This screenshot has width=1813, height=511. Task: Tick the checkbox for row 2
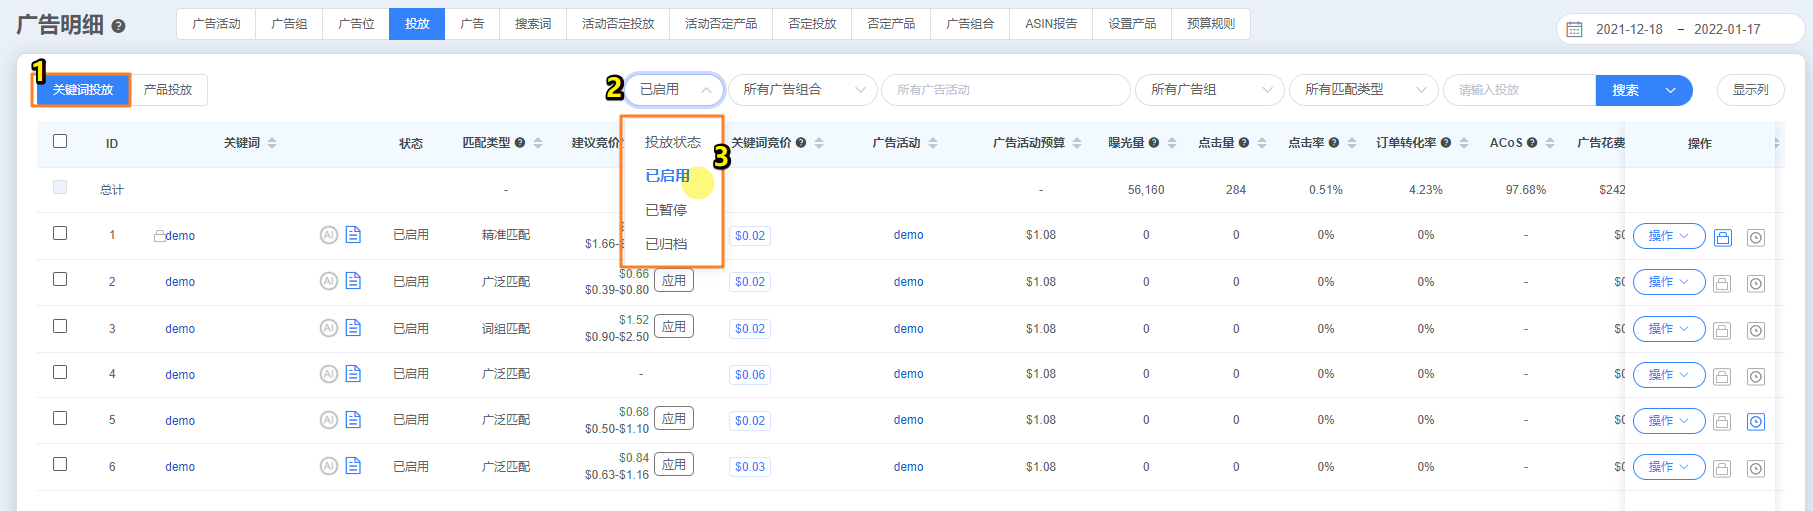60,280
